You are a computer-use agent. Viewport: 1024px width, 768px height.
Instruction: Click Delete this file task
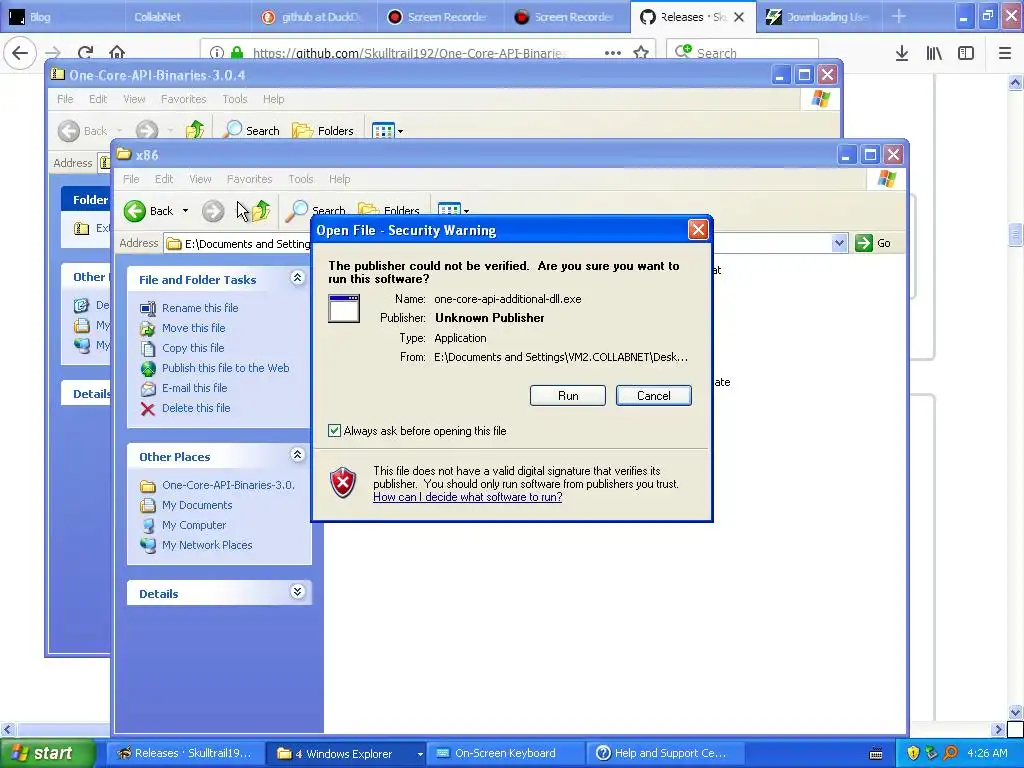click(x=196, y=408)
